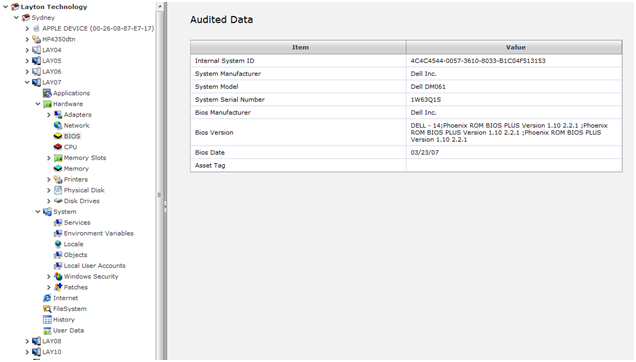Screen dimensions: 636x362
Task: Click the Layton Technology root icon
Action: pos(15,6)
